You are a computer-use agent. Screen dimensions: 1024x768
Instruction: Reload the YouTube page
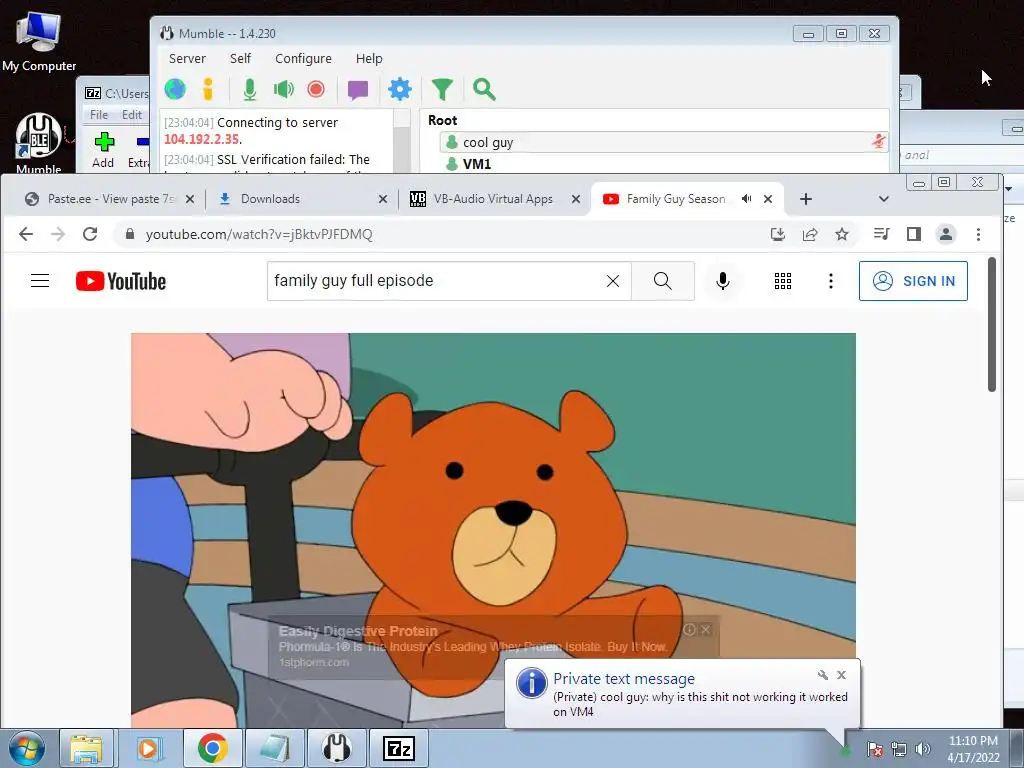click(x=90, y=234)
